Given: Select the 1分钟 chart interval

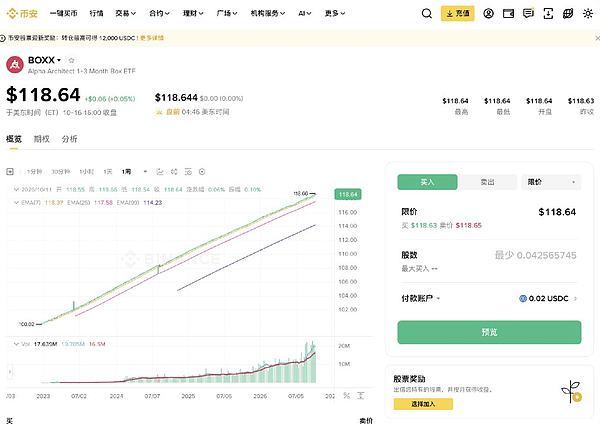Looking at the screenshot, I should point(34,172).
